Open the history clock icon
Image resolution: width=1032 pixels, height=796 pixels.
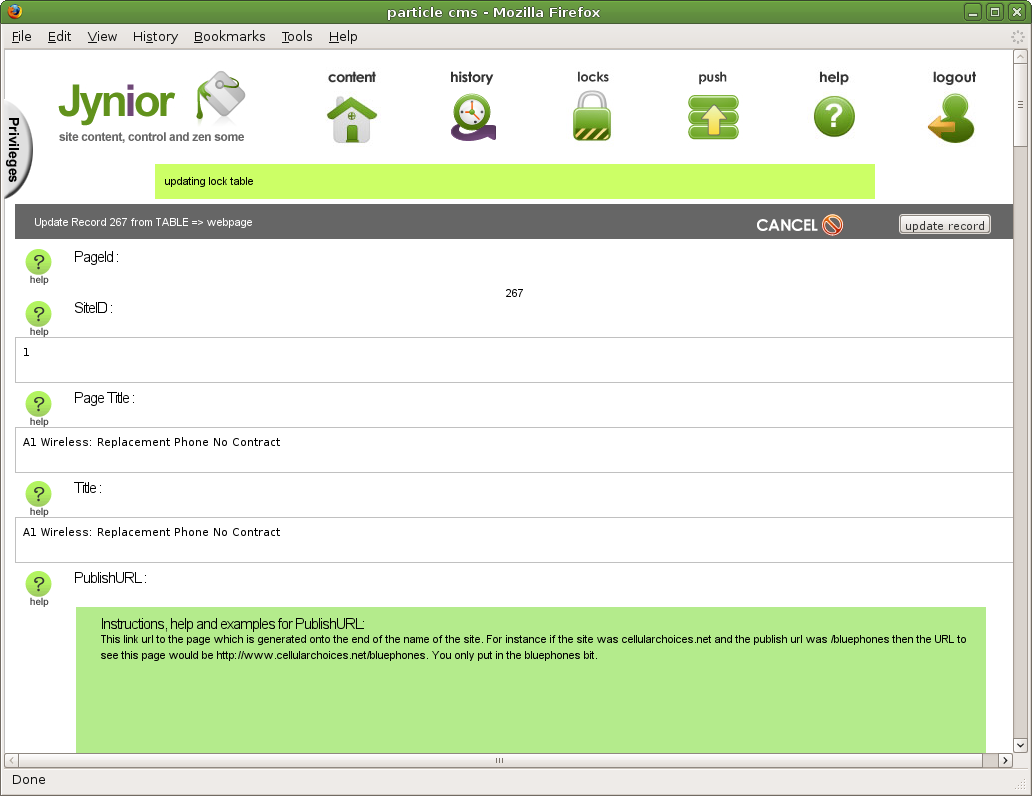[x=472, y=118]
